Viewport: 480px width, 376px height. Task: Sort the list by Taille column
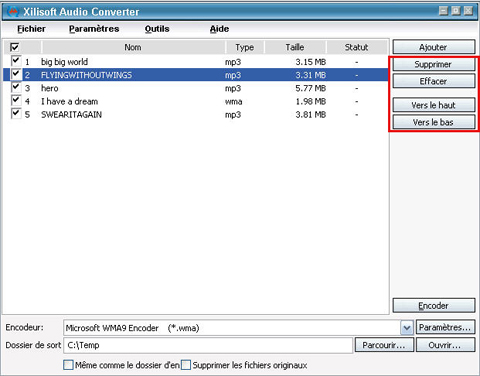[x=295, y=47]
